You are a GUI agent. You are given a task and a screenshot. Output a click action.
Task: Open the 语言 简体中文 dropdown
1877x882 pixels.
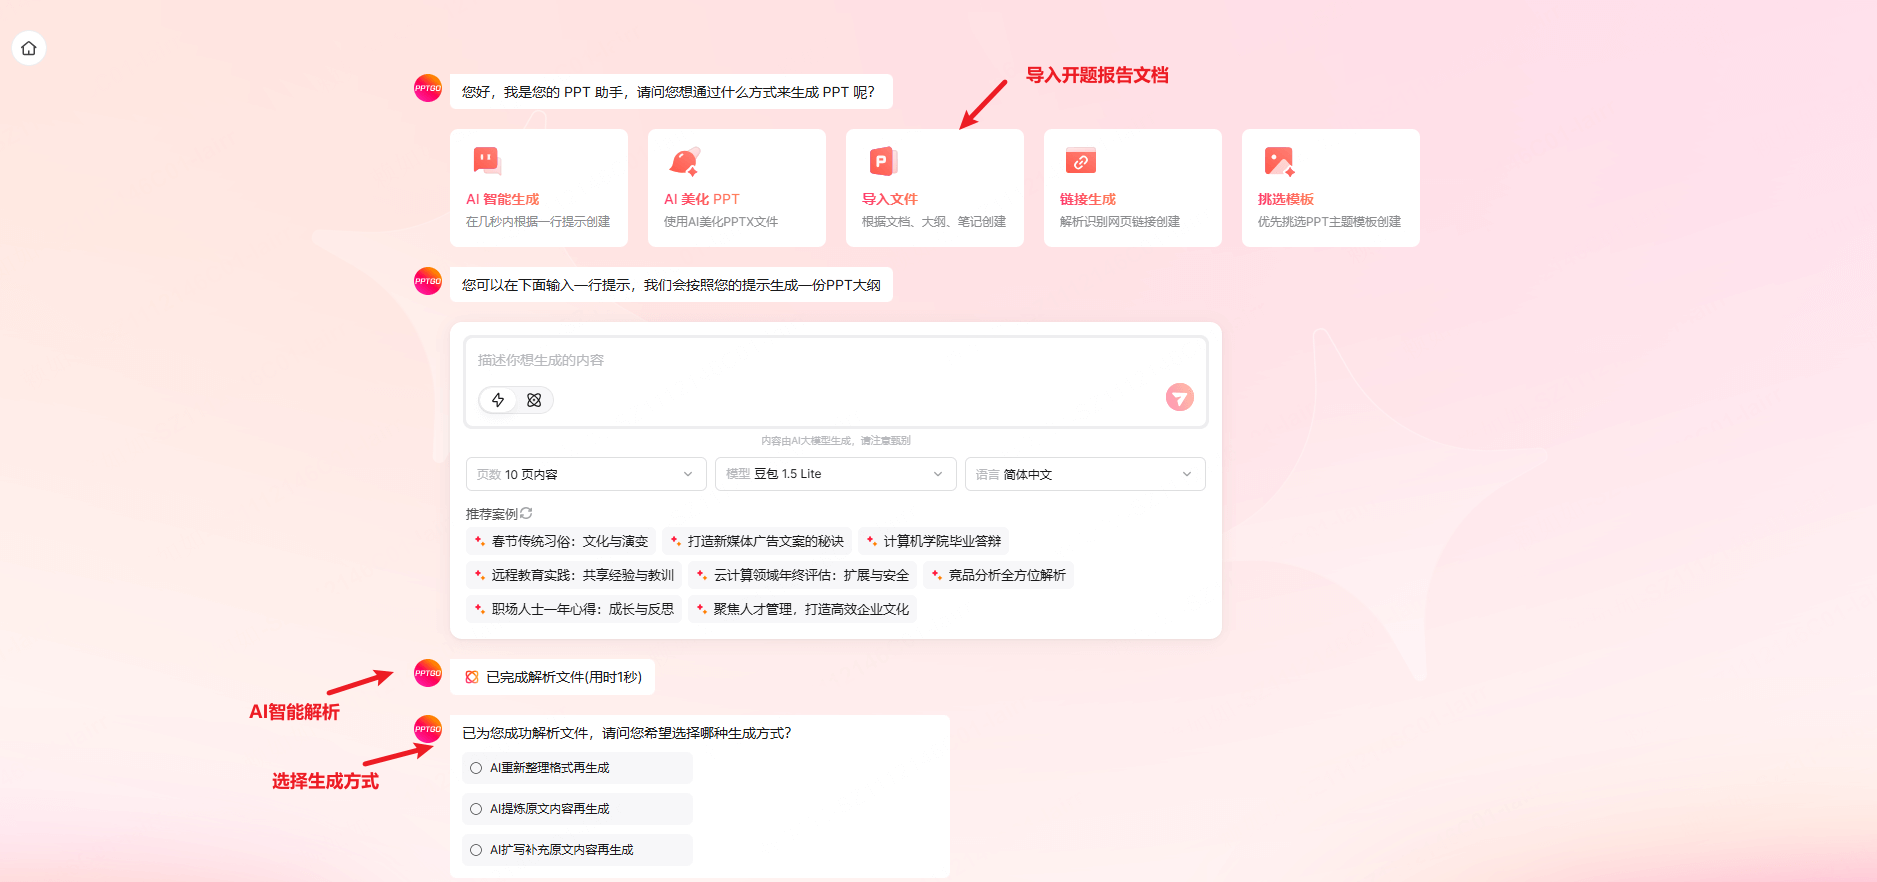1085,474
